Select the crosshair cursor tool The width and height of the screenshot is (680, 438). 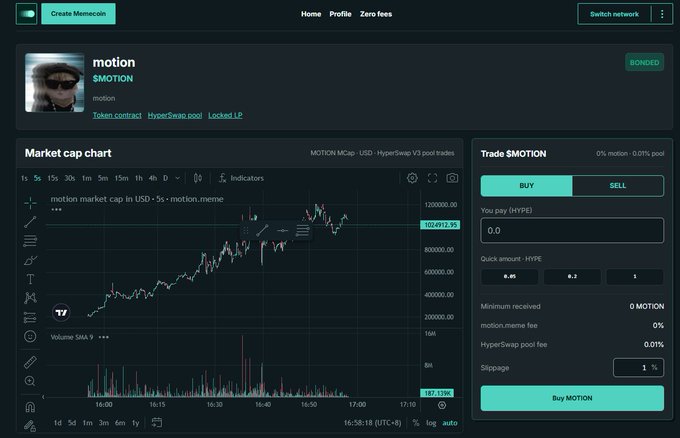30,203
